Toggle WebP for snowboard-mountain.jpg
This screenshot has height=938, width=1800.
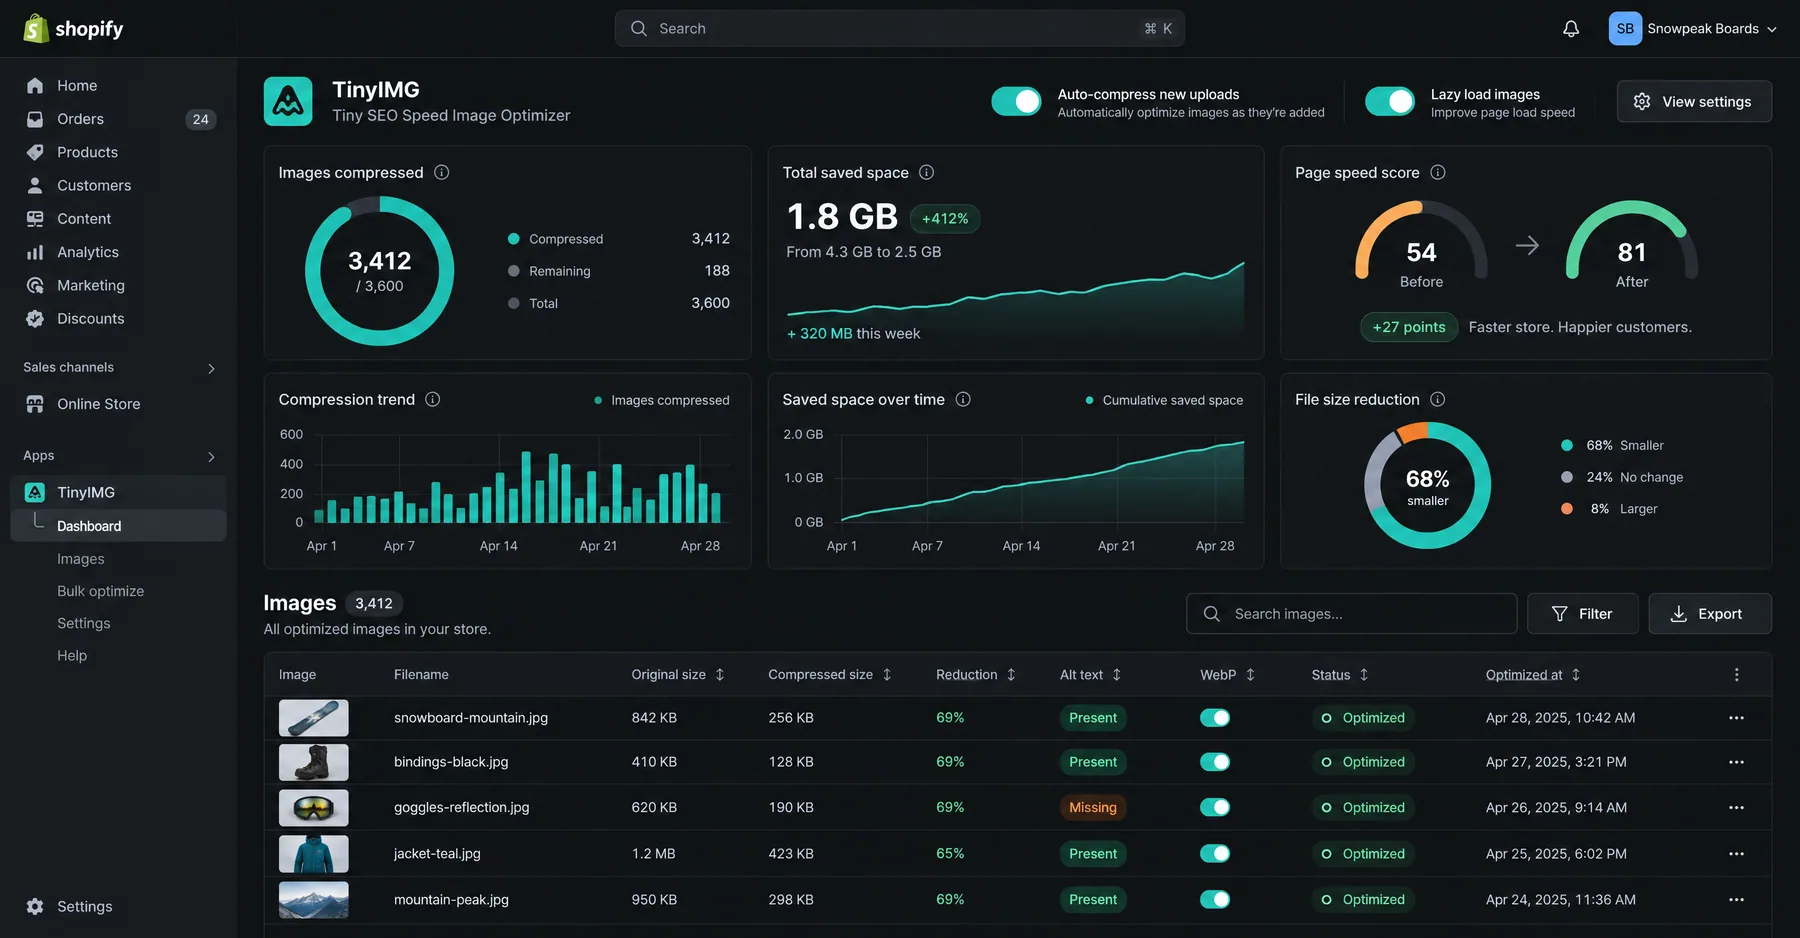coord(1215,718)
